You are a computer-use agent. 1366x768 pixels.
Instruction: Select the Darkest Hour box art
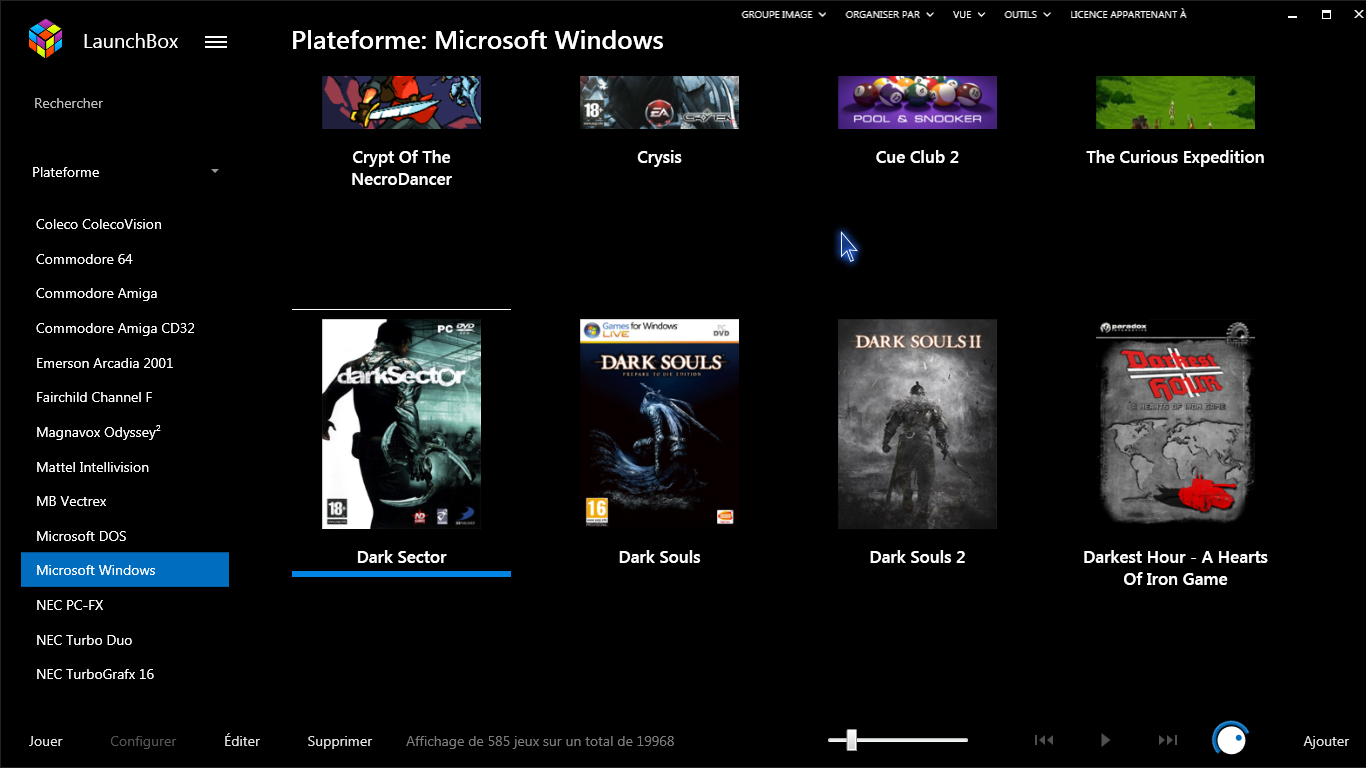coord(1175,424)
